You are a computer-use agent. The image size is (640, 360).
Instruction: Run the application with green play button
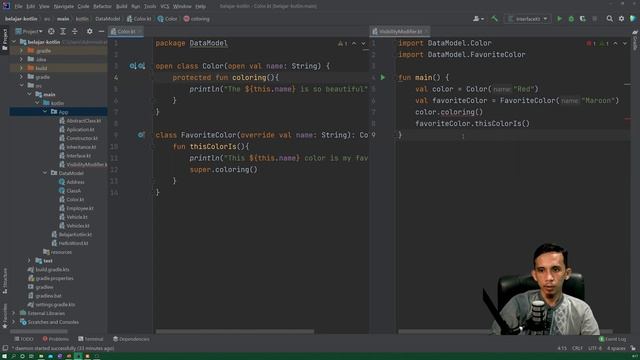tap(560, 19)
